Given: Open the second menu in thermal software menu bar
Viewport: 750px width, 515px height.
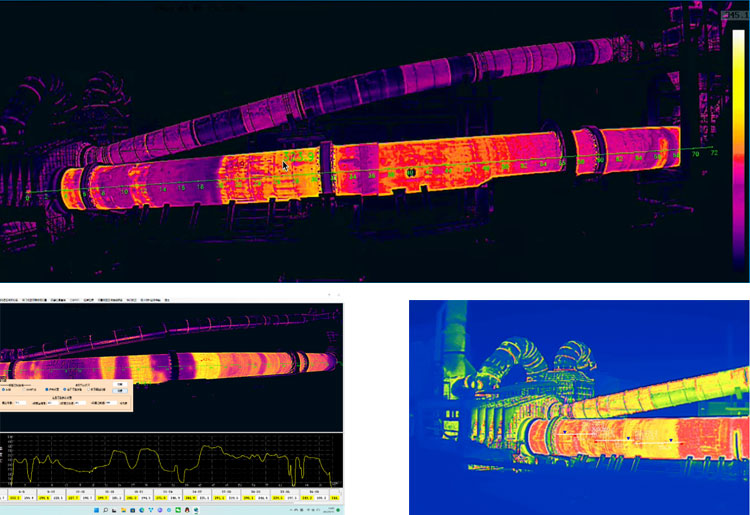Looking at the screenshot, I should [x=34, y=300].
